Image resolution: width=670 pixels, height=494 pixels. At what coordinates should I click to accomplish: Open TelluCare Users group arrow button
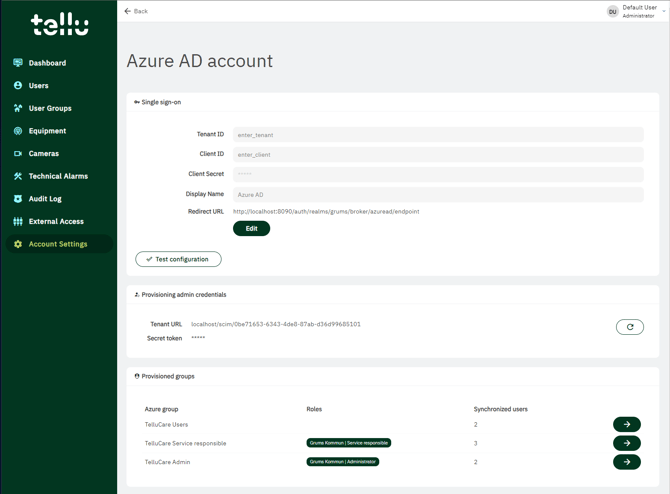point(626,424)
